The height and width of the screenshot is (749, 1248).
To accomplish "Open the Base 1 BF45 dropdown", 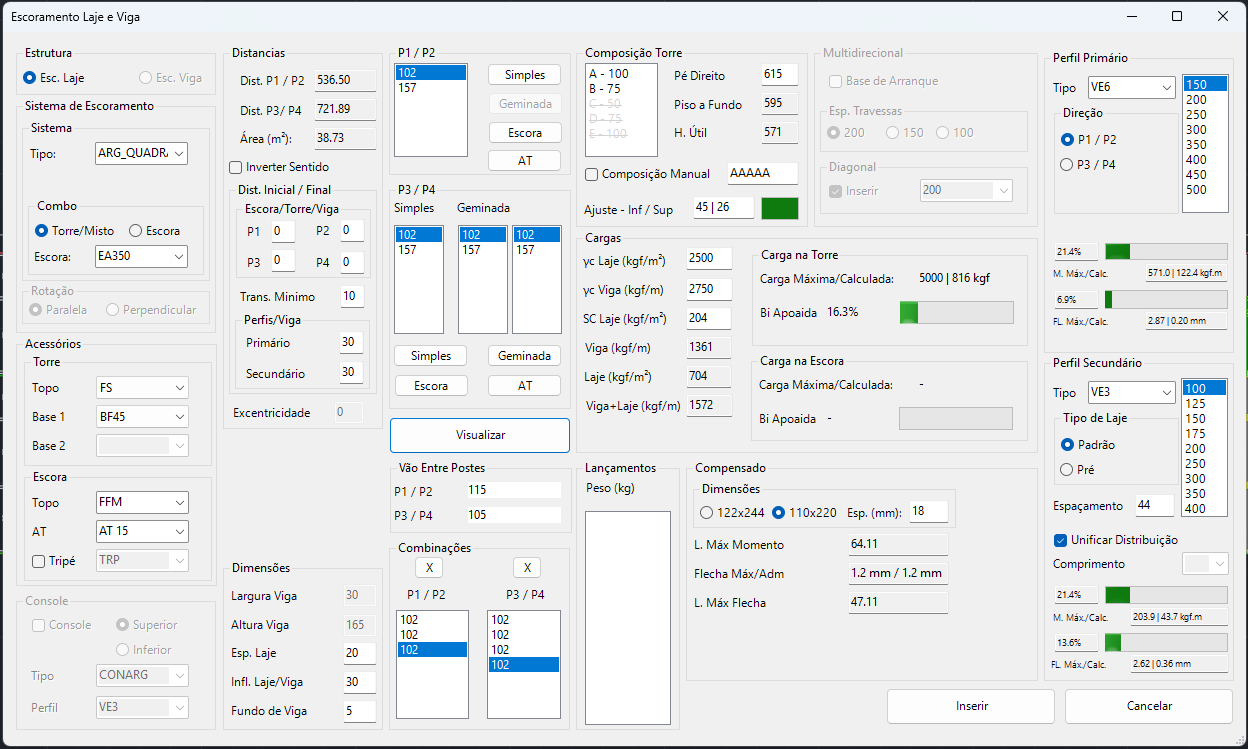I will tap(141, 417).
